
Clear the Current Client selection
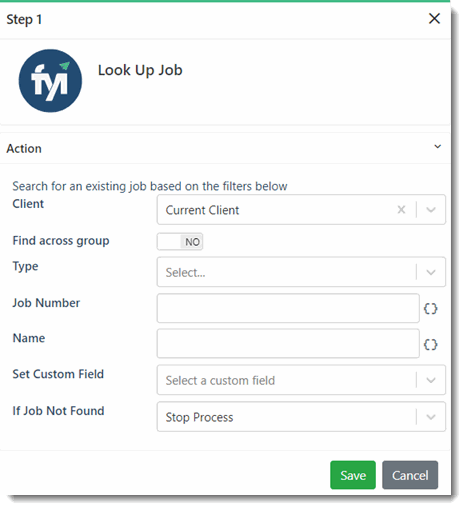[x=401, y=210]
